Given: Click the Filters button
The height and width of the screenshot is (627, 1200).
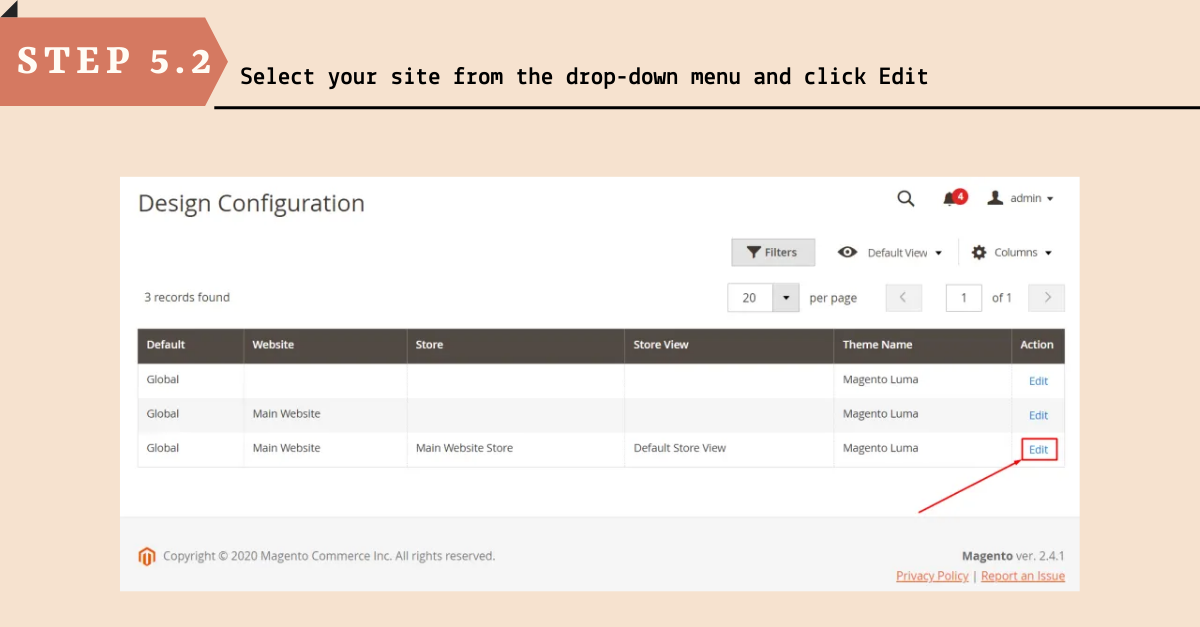Looking at the screenshot, I should 773,252.
